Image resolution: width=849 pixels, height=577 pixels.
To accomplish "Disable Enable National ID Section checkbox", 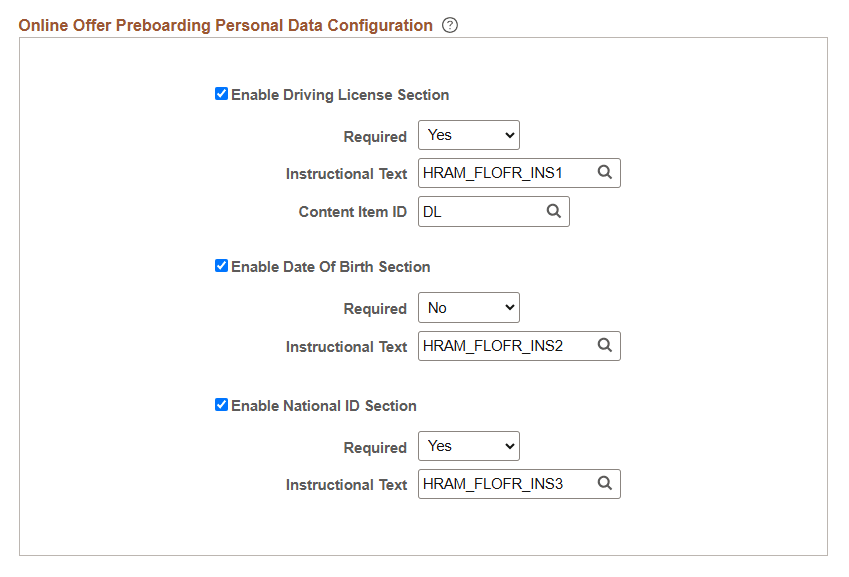I will (x=222, y=405).
